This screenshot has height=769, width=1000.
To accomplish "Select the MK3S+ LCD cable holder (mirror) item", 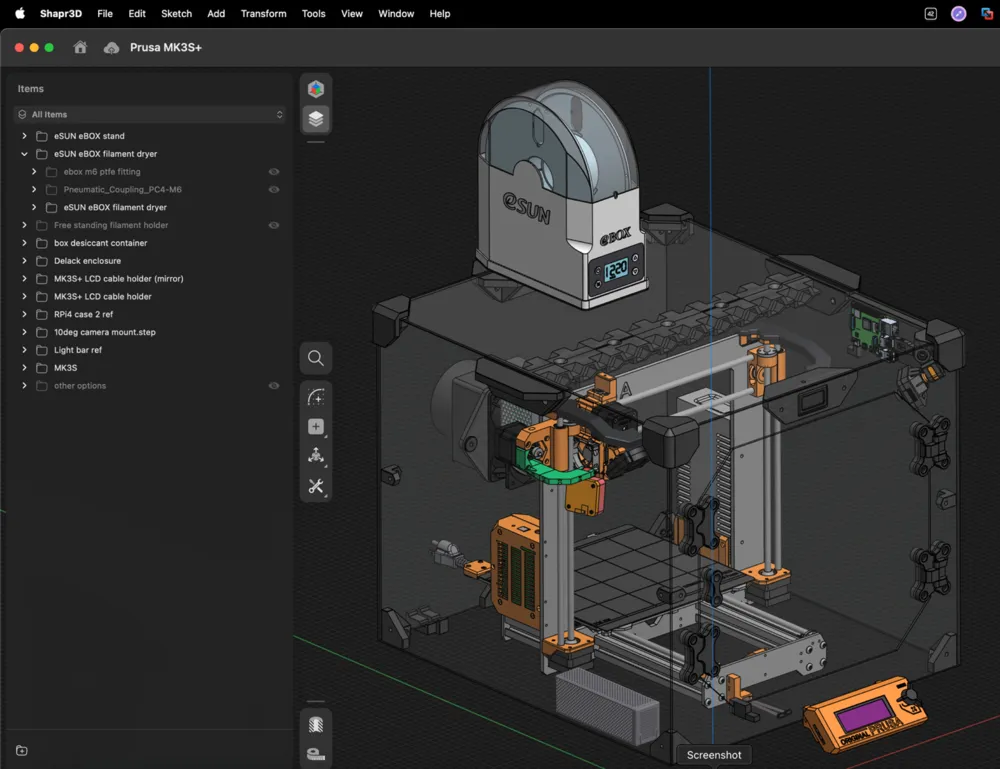I will 119,279.
